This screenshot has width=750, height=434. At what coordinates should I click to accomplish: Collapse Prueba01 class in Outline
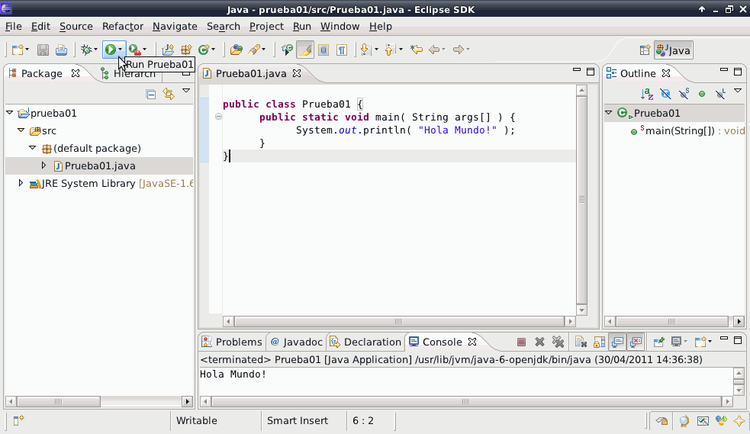(x=609, y=112)
